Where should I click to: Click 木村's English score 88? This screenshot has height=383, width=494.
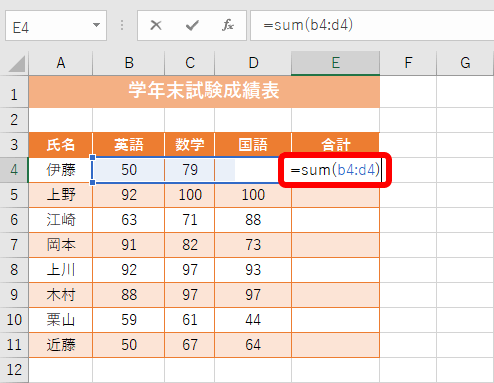tap(129, 295)
